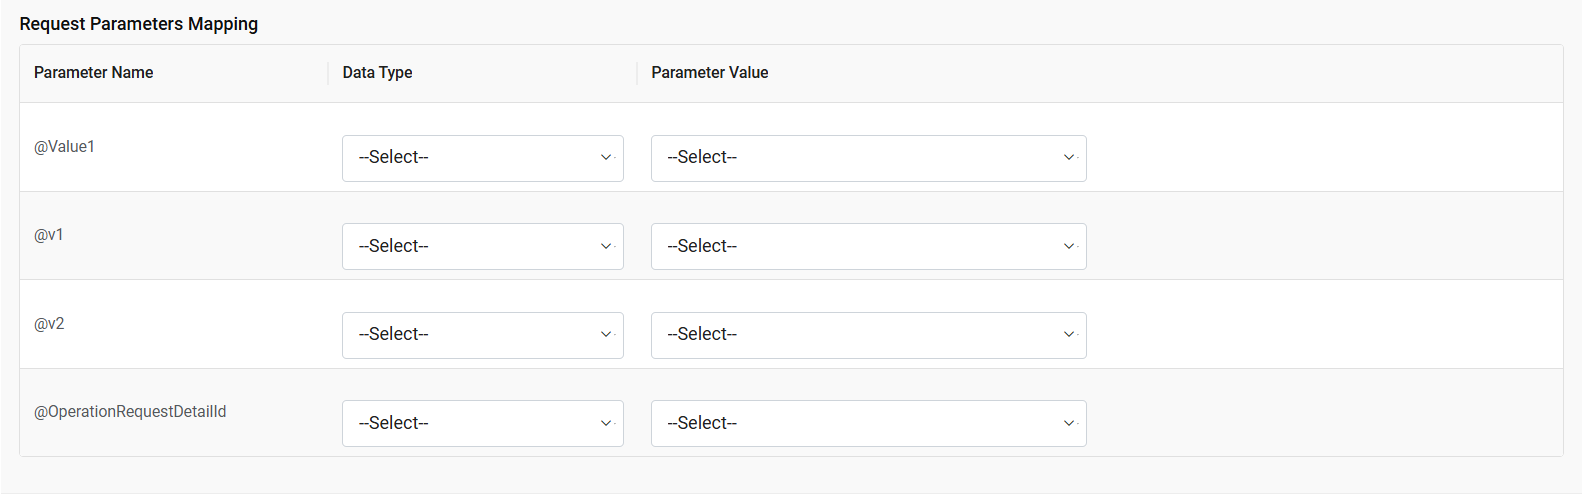1591x495 pixels.
Task: Click the Request Parameters Mapping heading
Action: (x=138, y=24)
